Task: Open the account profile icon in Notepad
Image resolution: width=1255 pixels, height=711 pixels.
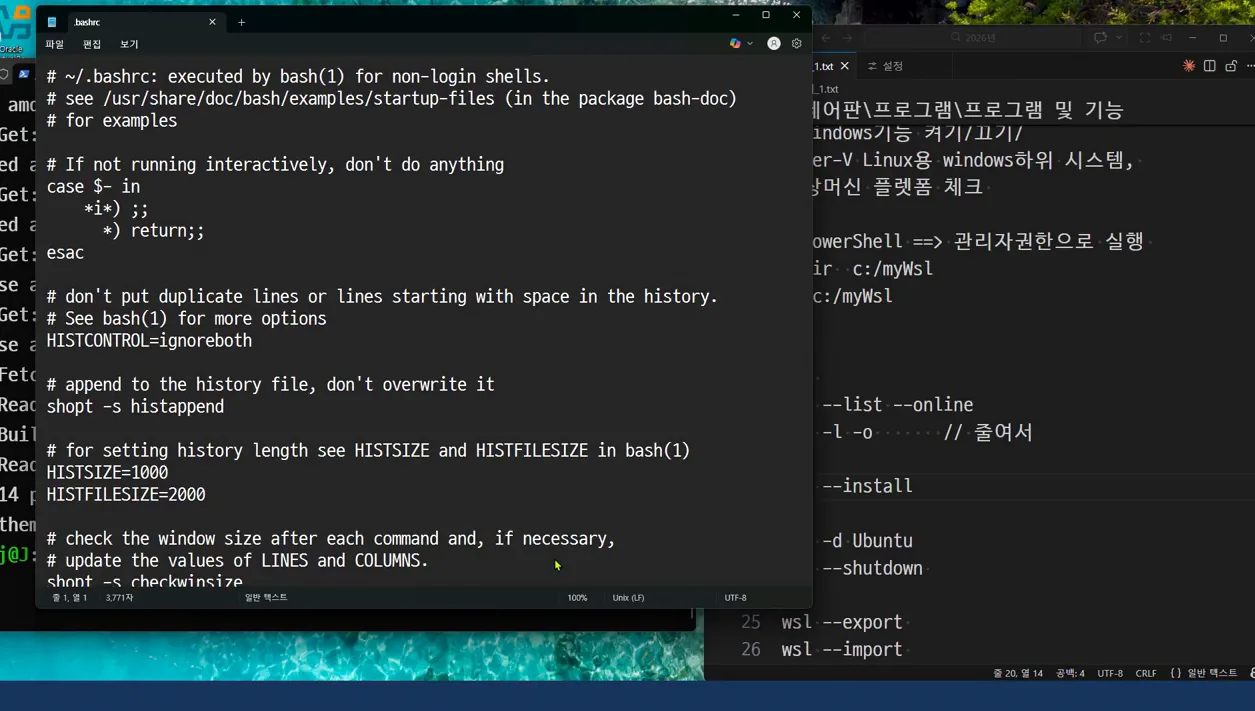Action: coord(774,44)
